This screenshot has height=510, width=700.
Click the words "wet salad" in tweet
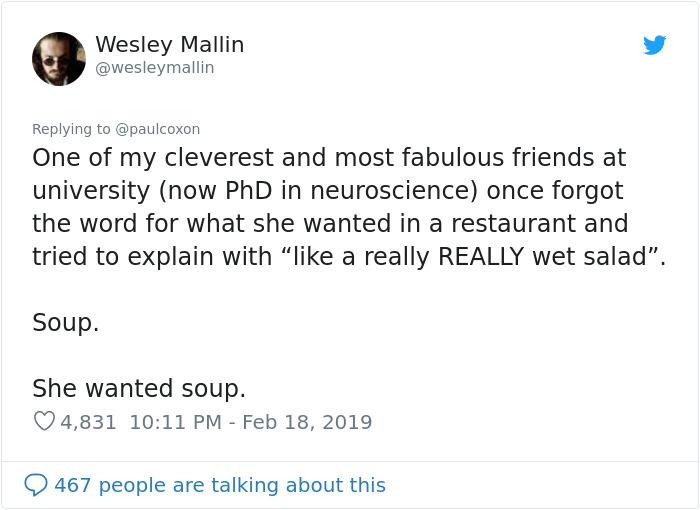[598, 257]
